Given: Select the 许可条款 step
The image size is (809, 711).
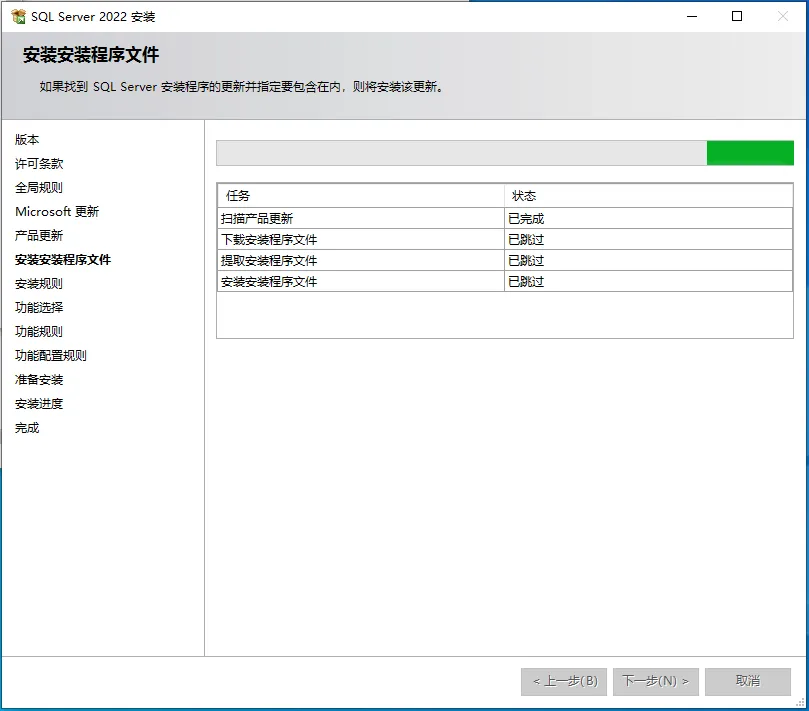Looking at the screenshot, I should click(x=39, y=164).
